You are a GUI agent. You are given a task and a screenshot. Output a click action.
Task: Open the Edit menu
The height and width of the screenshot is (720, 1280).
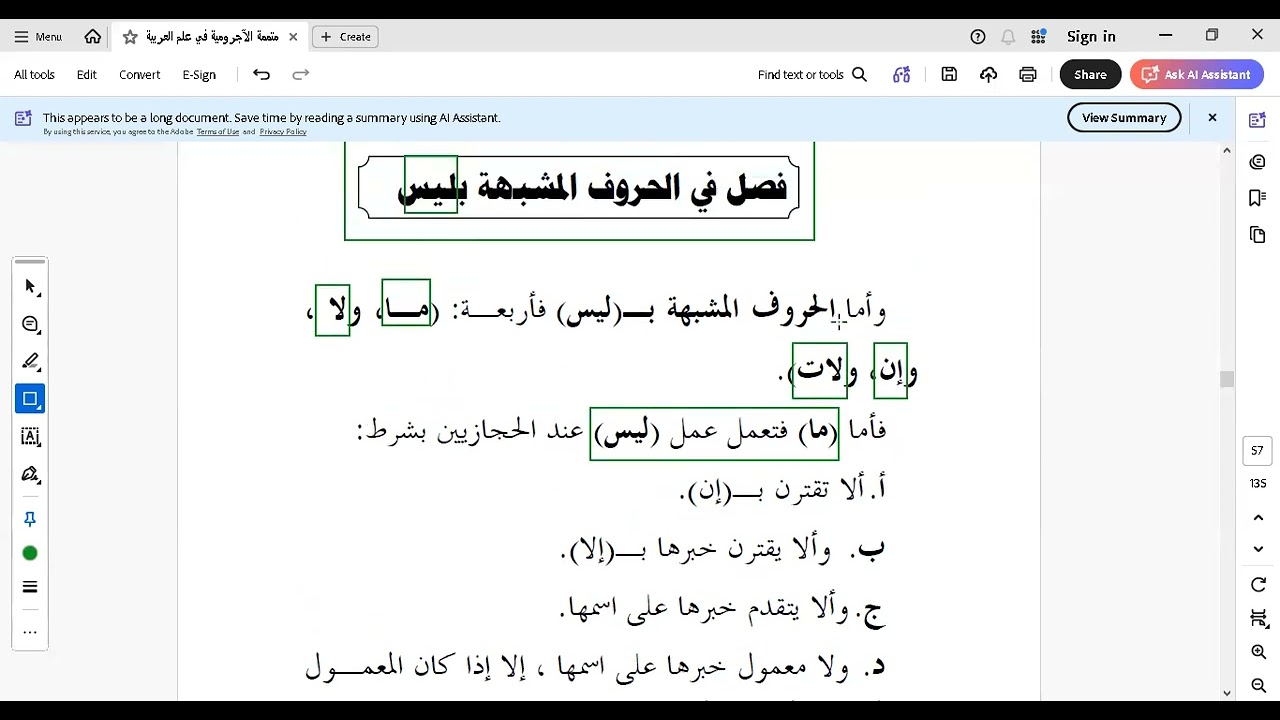tap(87, 74)
